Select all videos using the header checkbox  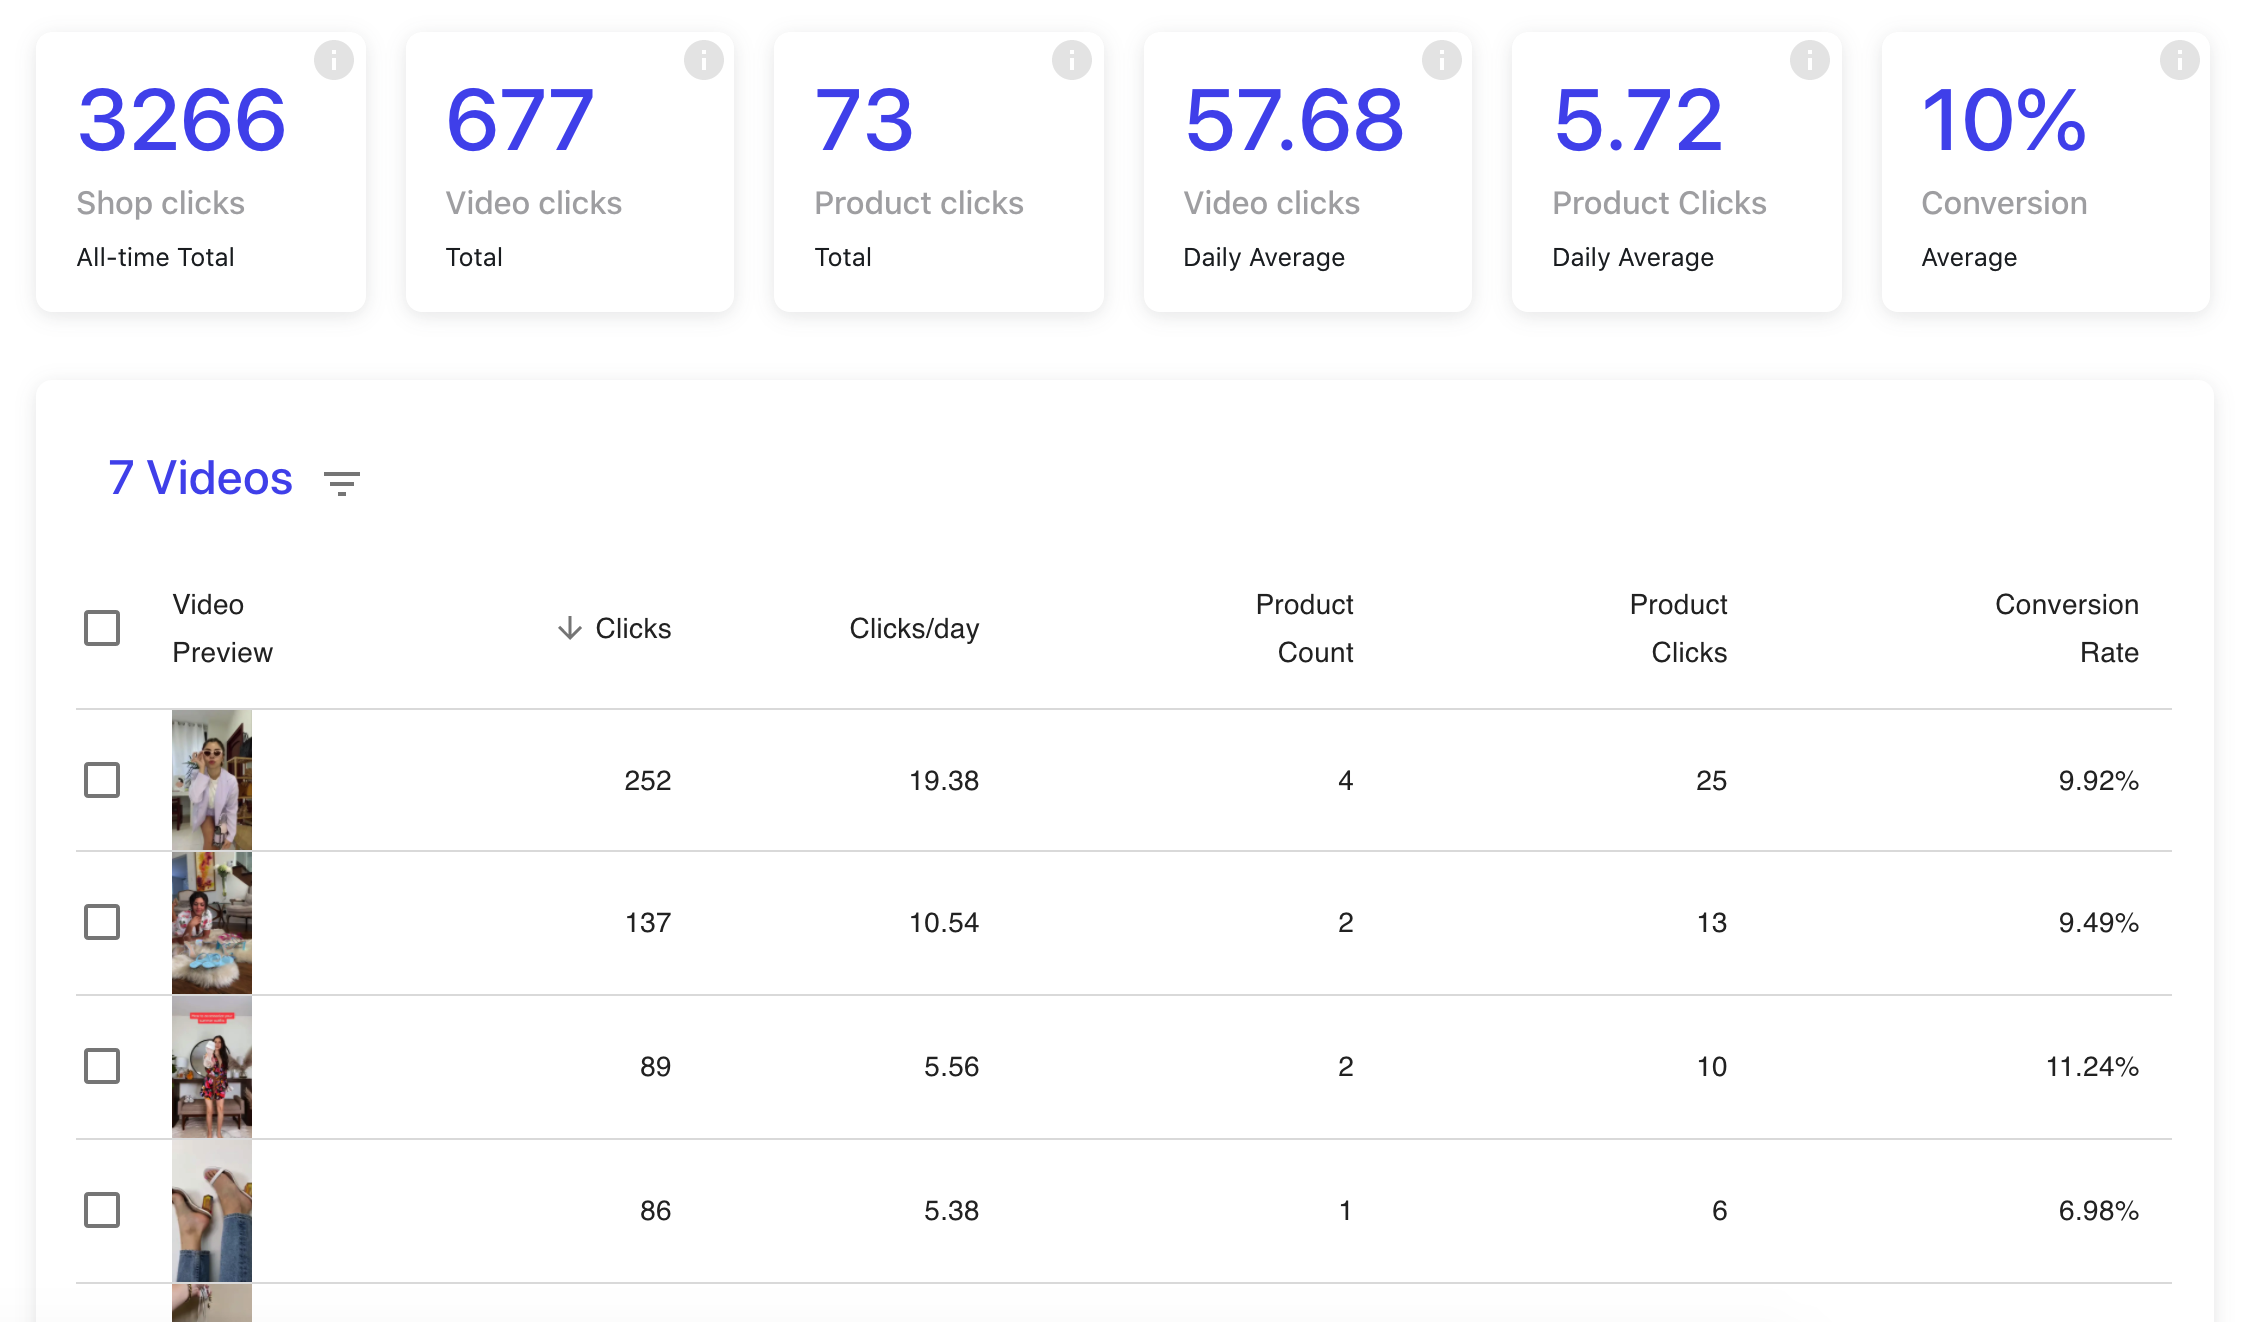coord(101,628)
